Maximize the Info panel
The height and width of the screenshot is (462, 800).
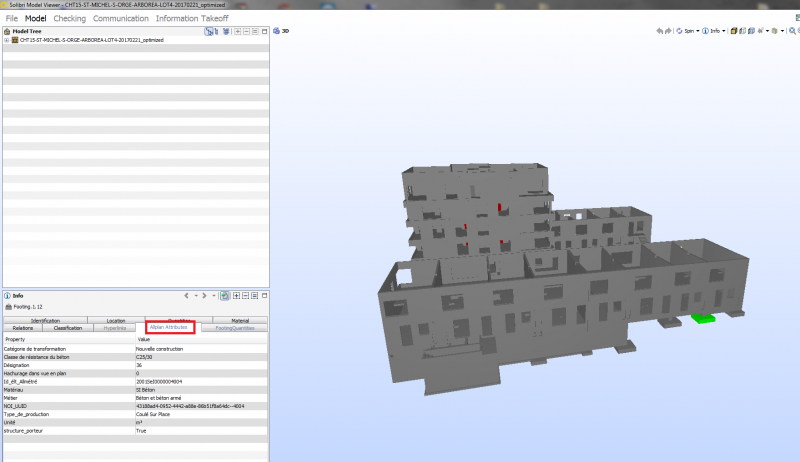[264, 296]
